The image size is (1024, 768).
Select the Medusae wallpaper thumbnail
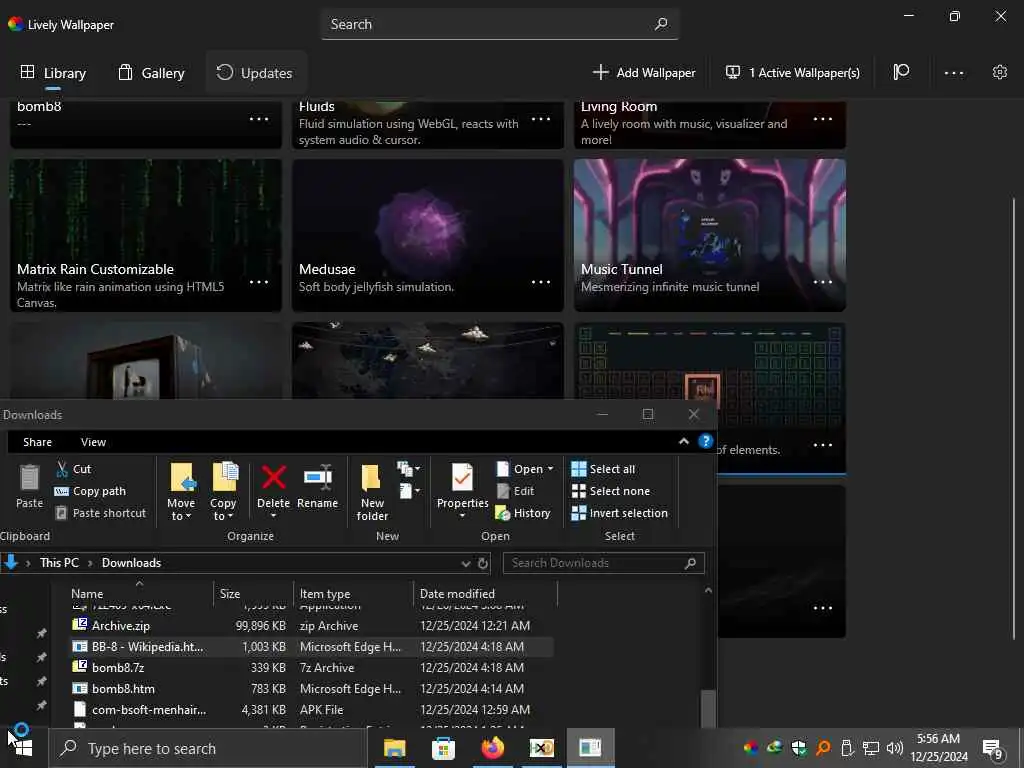427,235
